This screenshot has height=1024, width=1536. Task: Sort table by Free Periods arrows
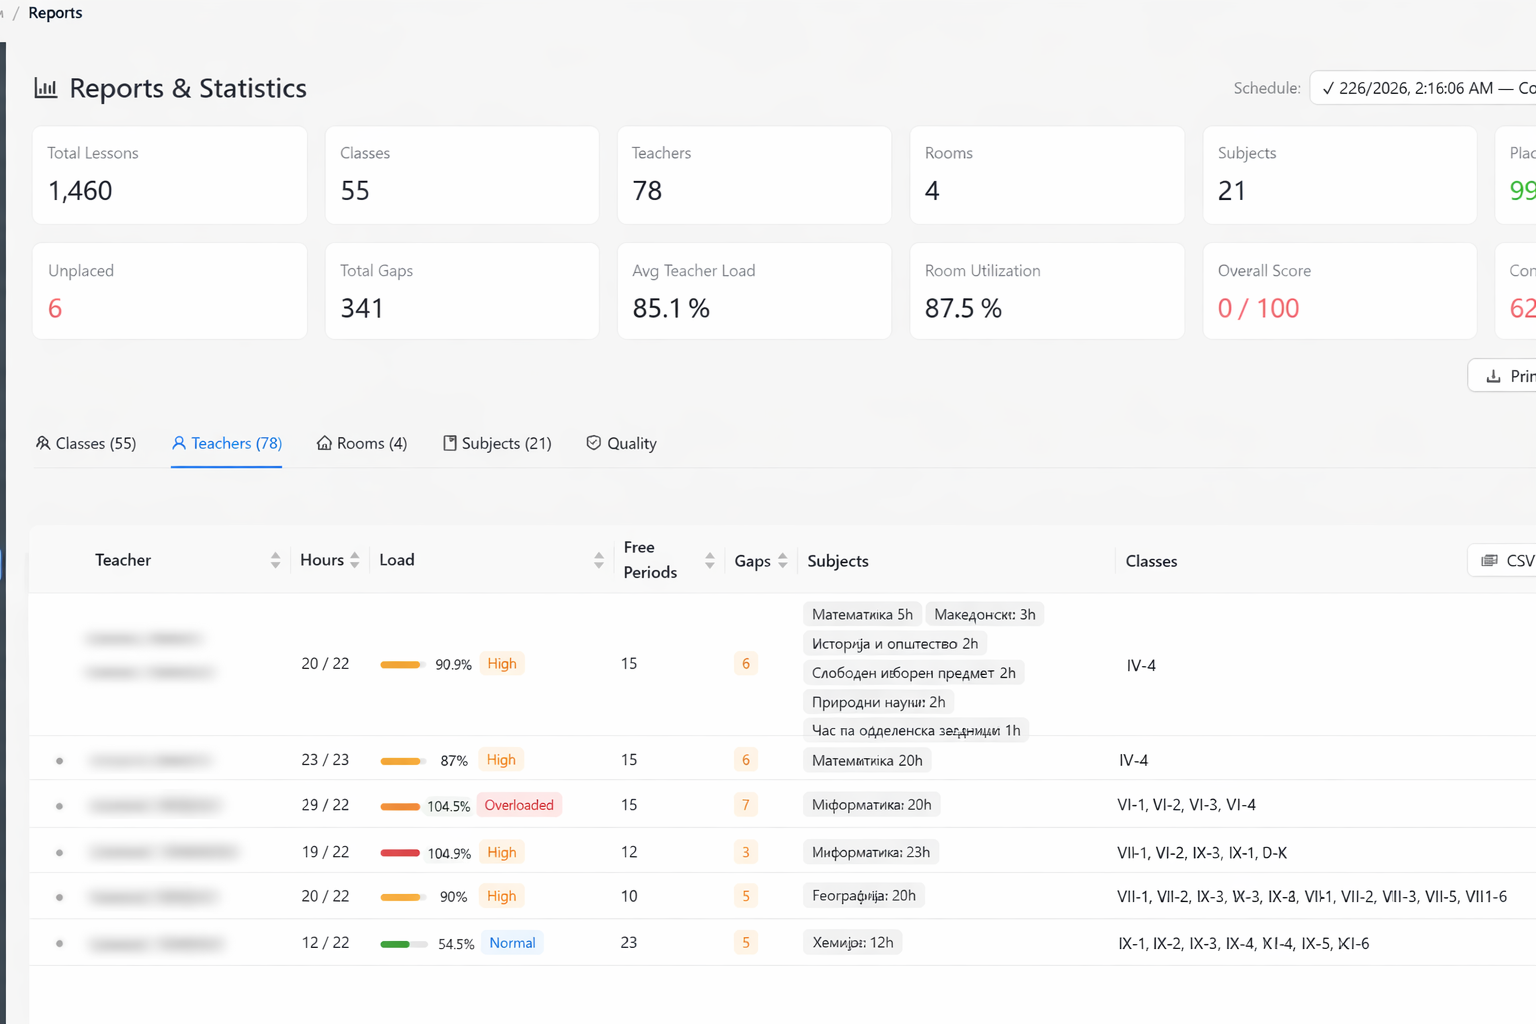click(710, 560)
